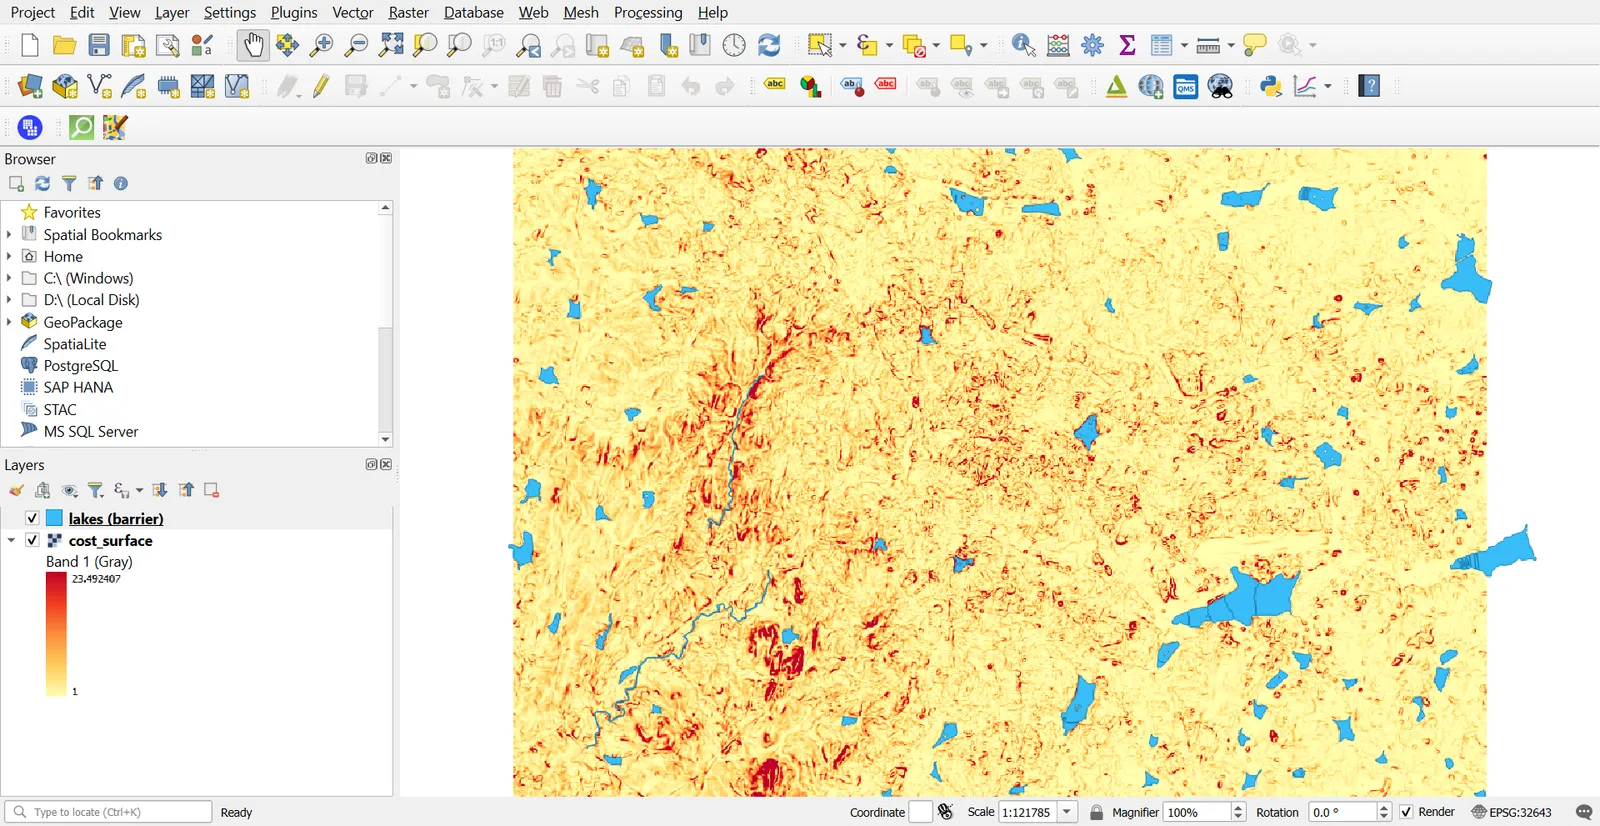Open the Temporal Controller clock icon
Image resolution: width=1600 pixels, height=826 pixels.
[734, 45]
